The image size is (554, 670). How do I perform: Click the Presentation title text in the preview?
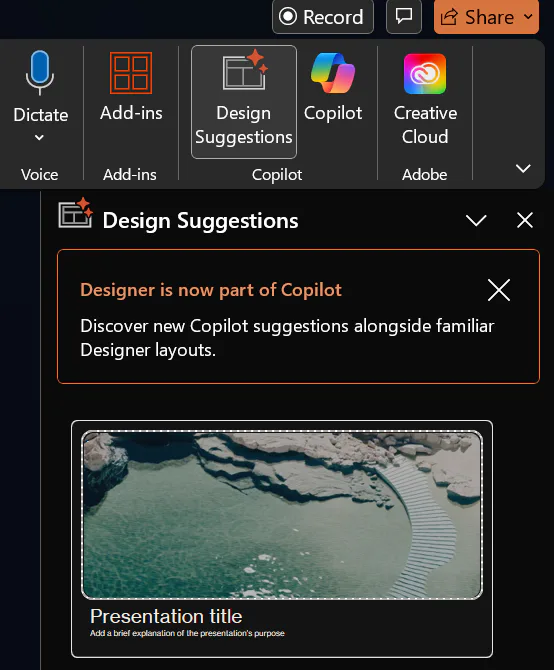(x=166, y=616)
